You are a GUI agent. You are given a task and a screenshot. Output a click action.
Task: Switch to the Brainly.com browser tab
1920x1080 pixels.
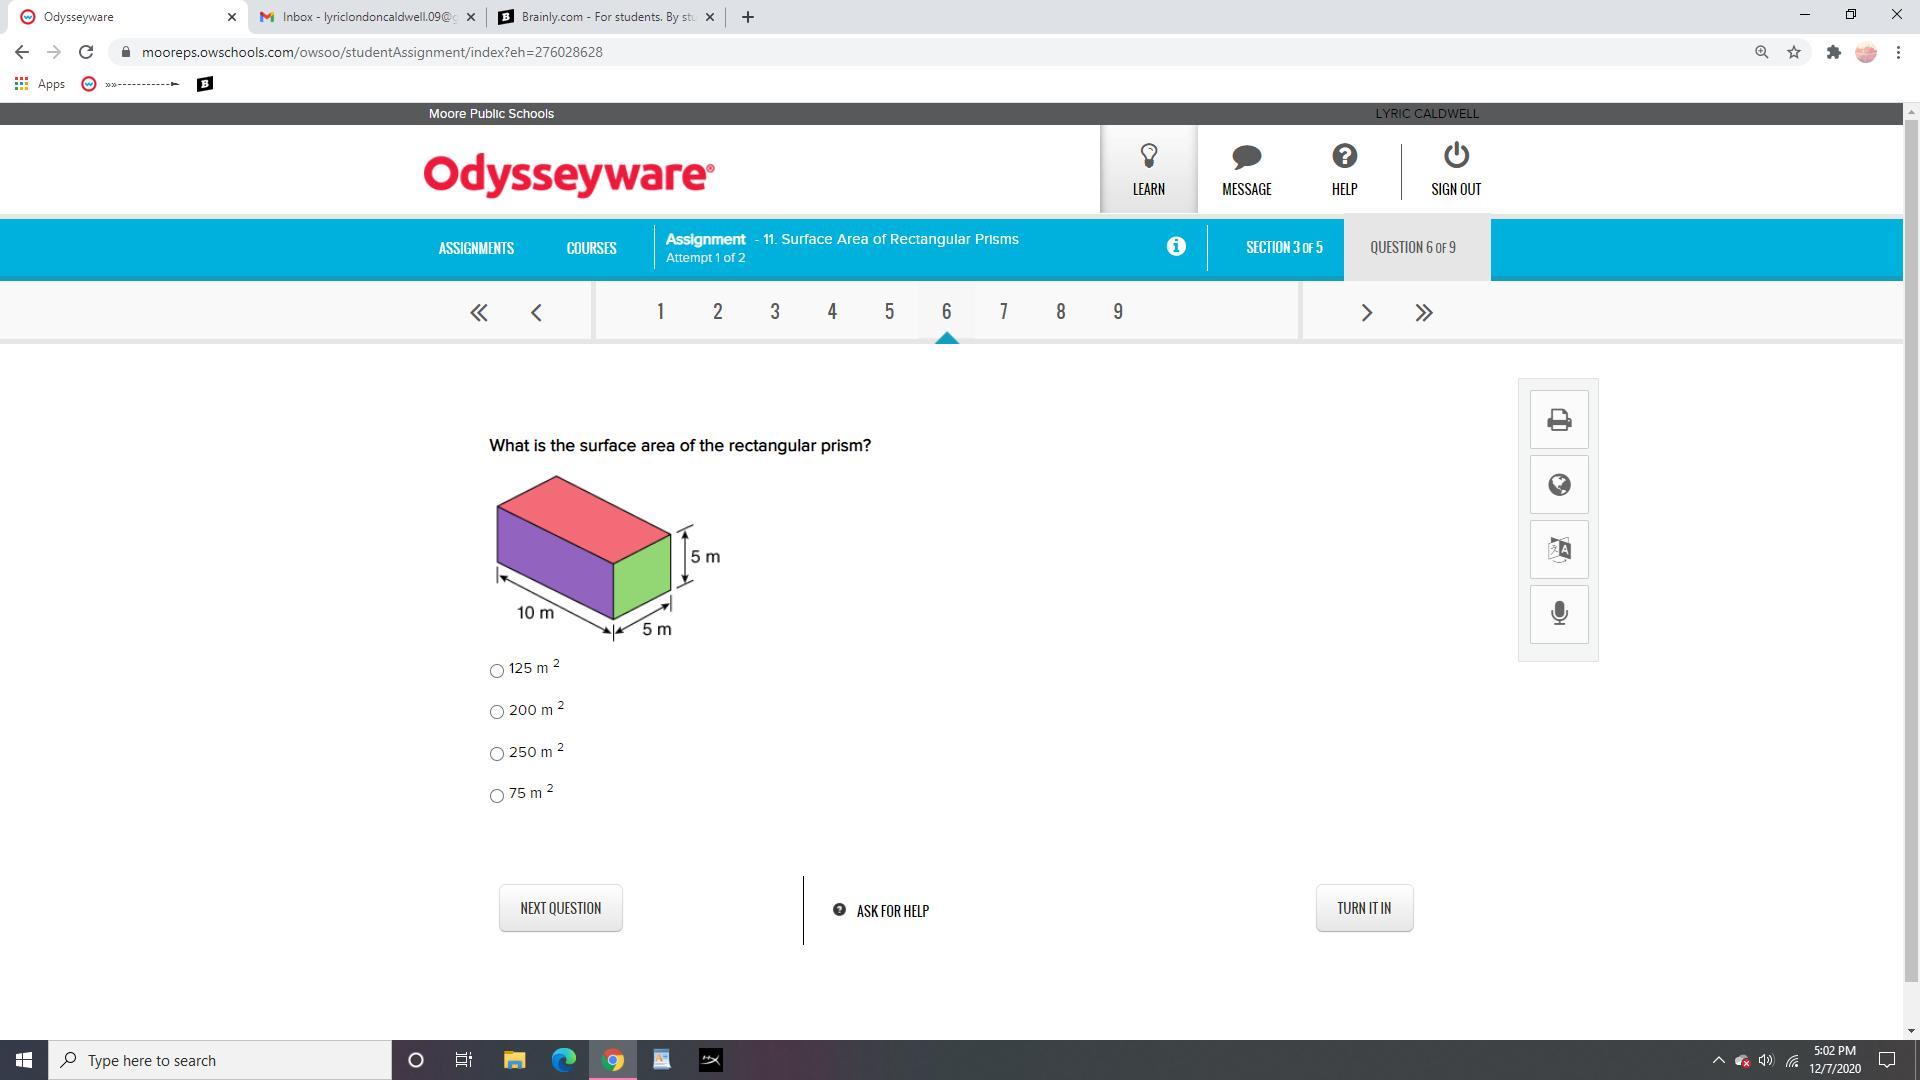click(x=607, y=17)
